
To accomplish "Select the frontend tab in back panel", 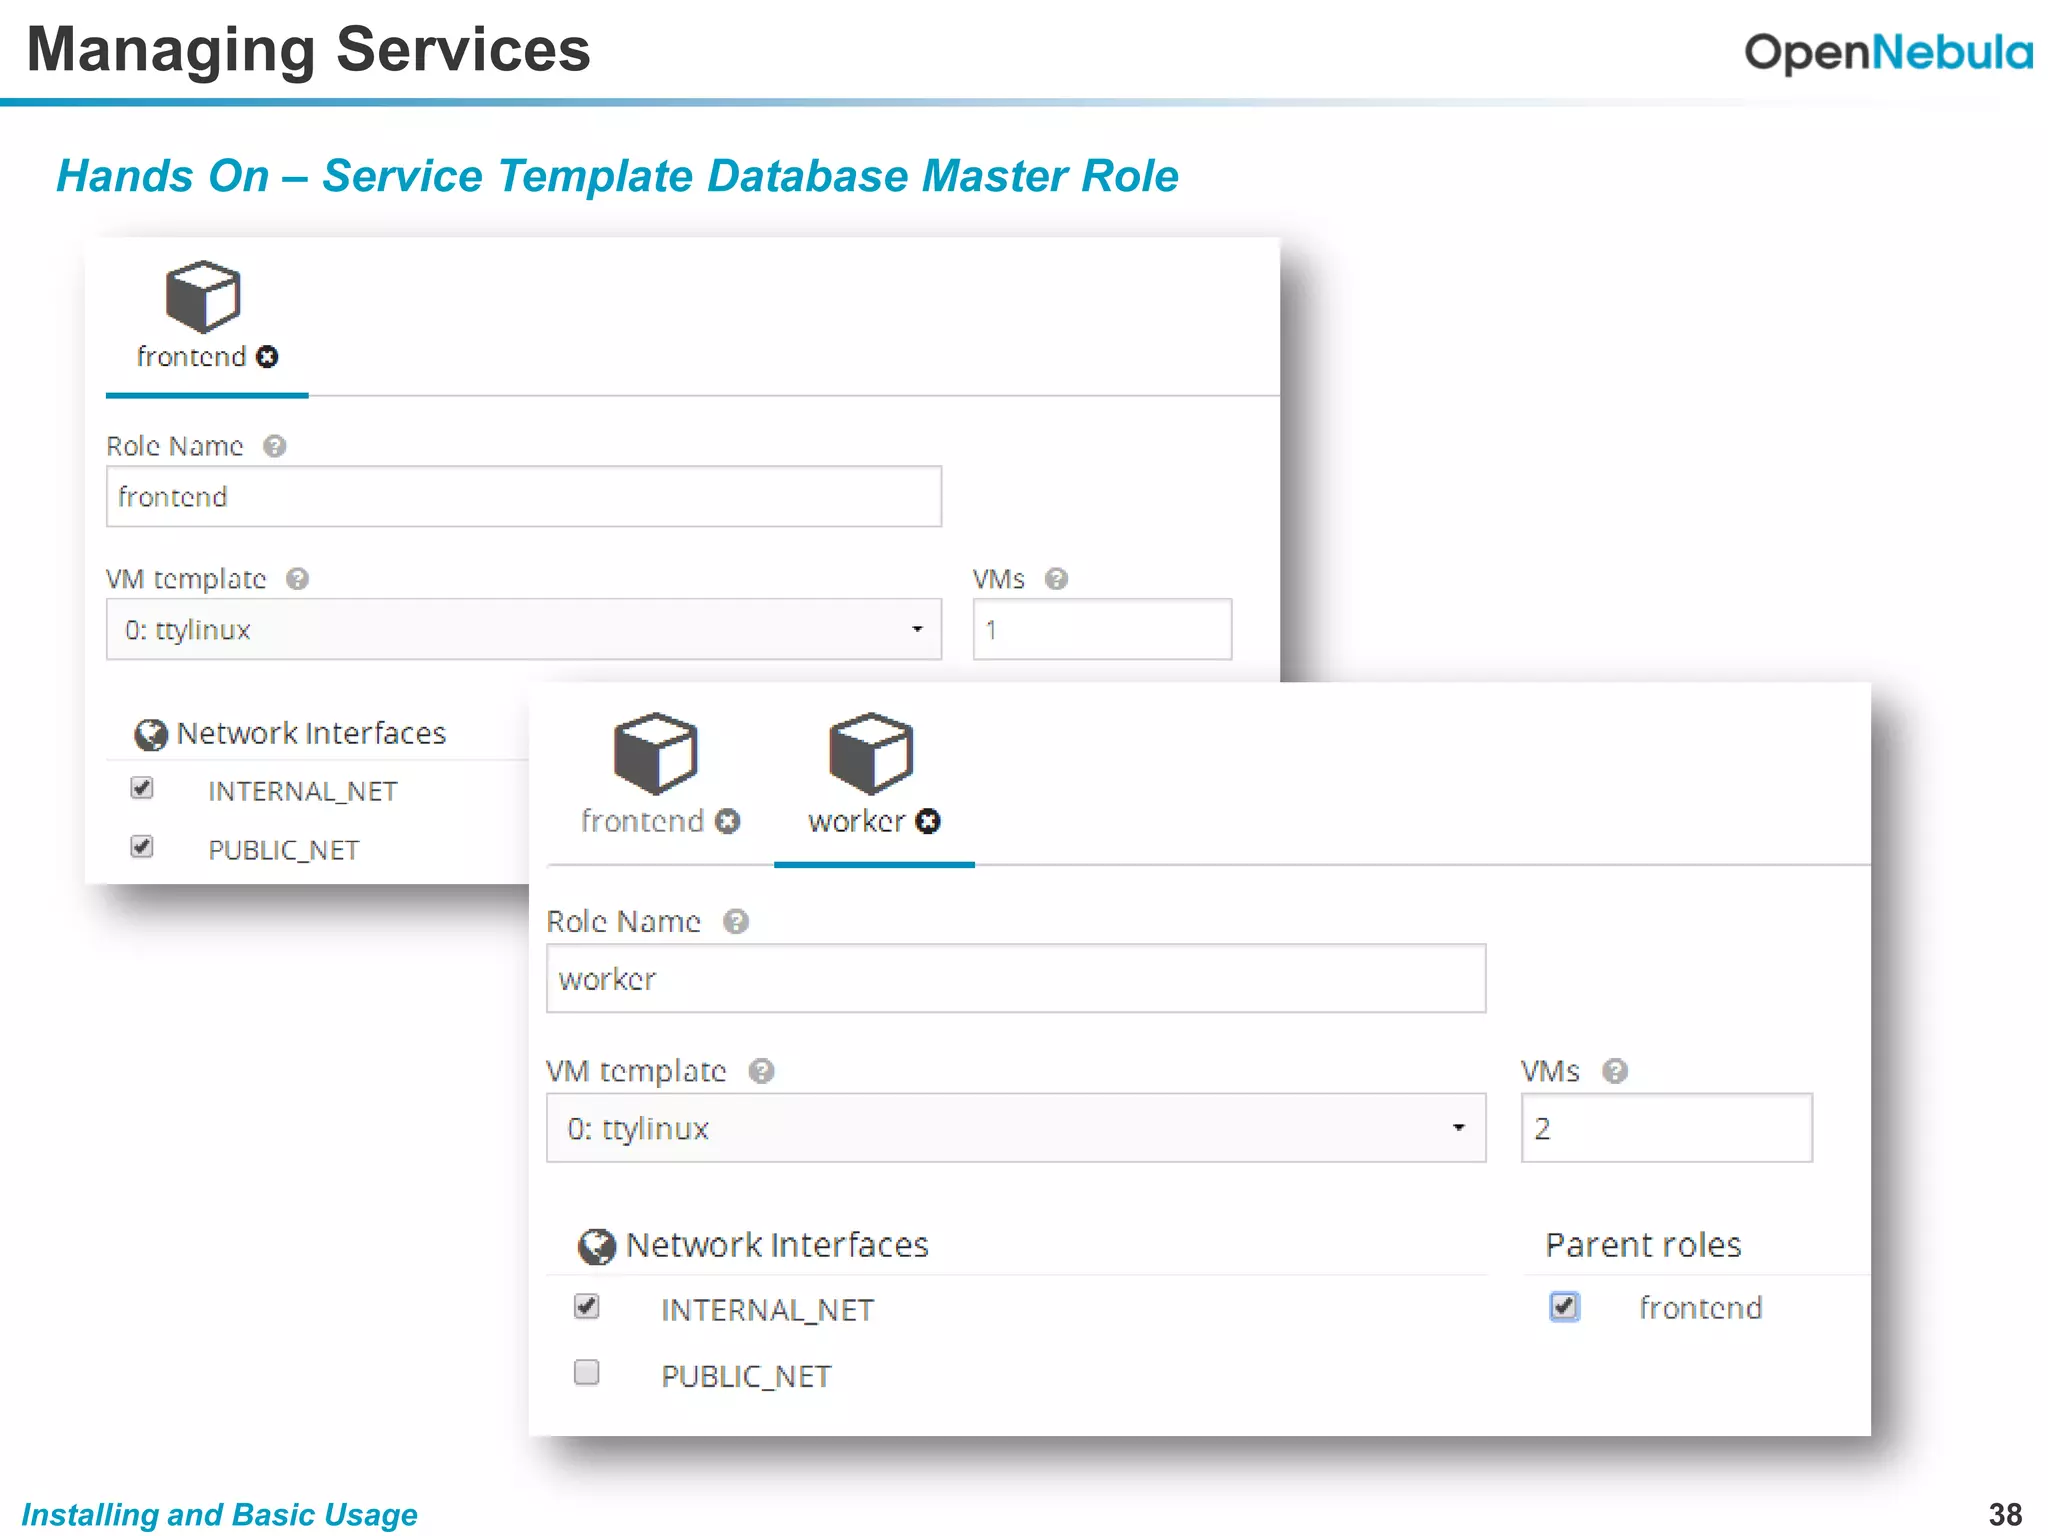I will (x=207, y=327).
